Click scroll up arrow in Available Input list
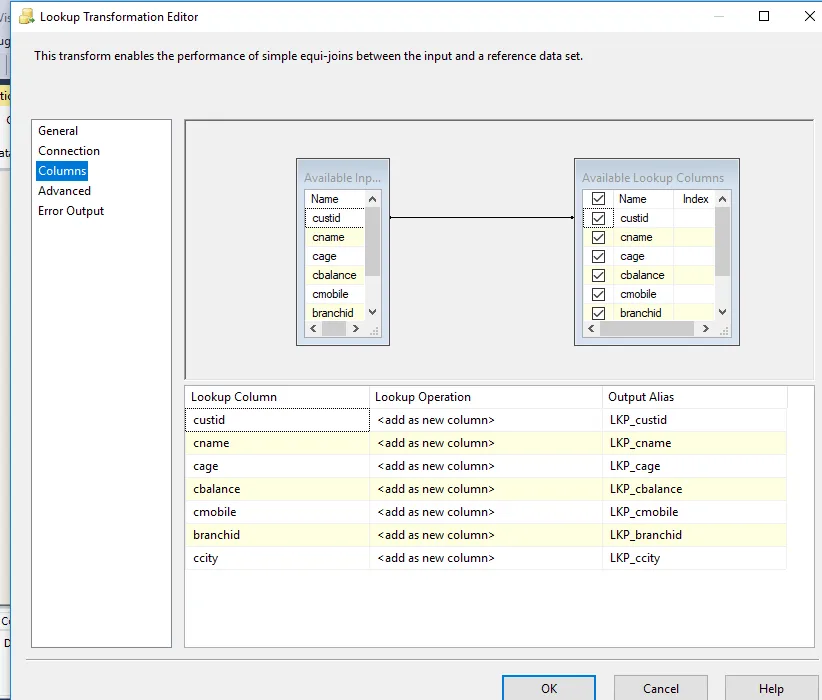The image size is (822, 700). point(372,199)
